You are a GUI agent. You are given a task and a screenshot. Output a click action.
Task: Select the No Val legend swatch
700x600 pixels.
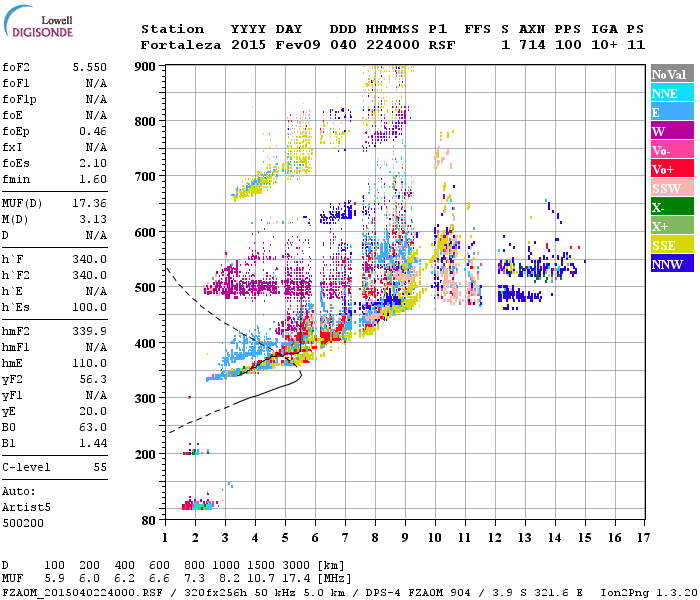[x=672, y=74]
